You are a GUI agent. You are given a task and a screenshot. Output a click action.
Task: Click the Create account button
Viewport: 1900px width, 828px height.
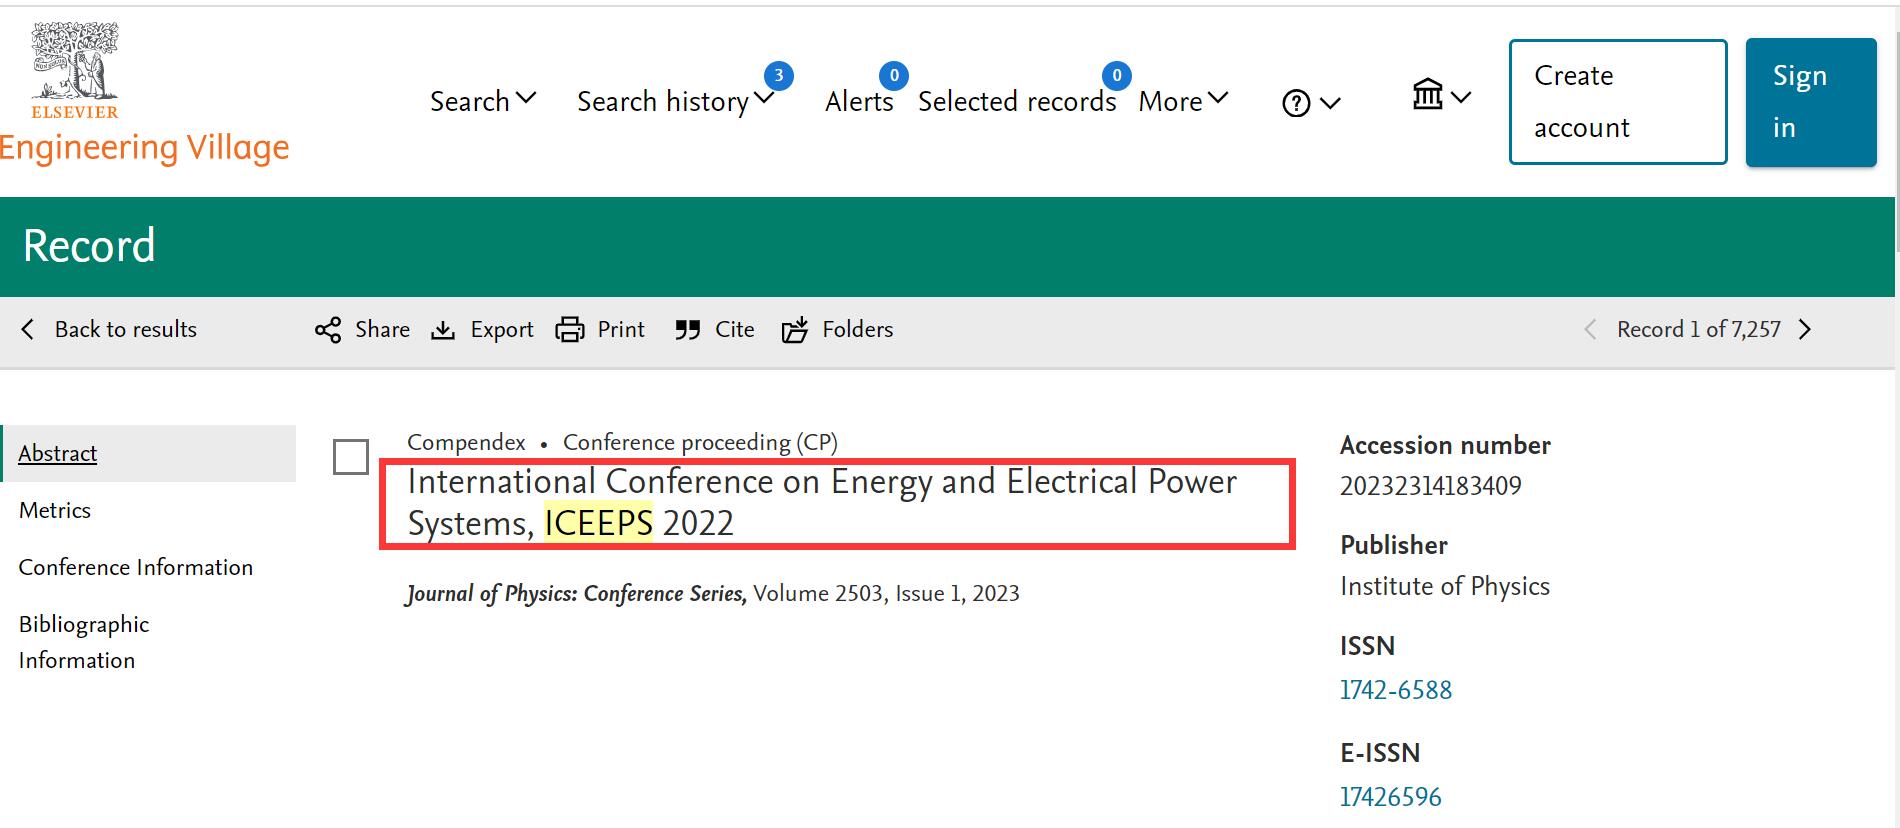tap(1618, 102)
